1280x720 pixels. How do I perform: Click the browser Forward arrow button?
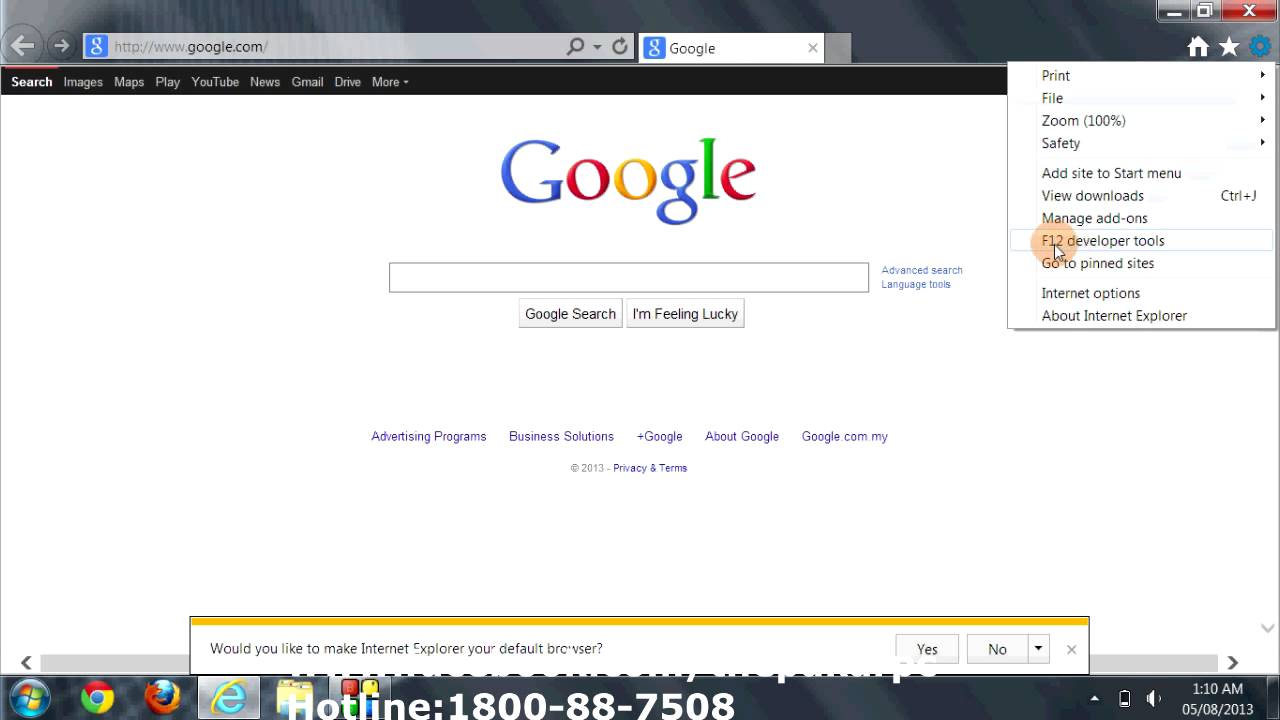click(61, 46)
